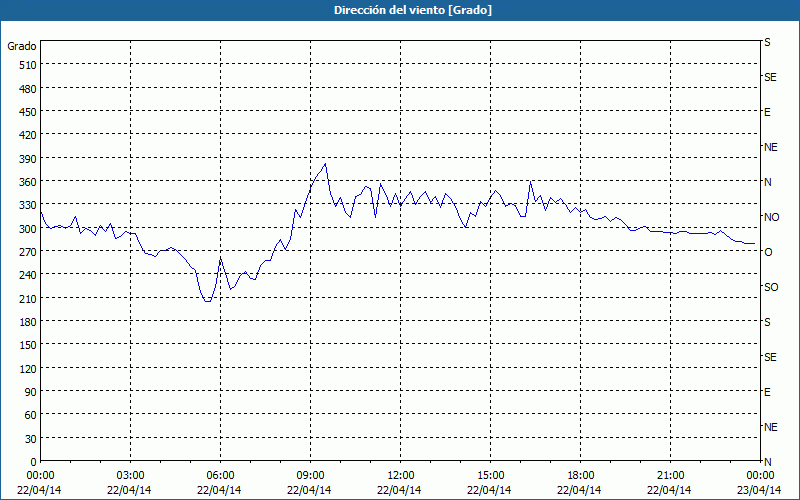800x500 pixels.
Task: Click the SO compass label on right axis
Action: coord(771,287)
